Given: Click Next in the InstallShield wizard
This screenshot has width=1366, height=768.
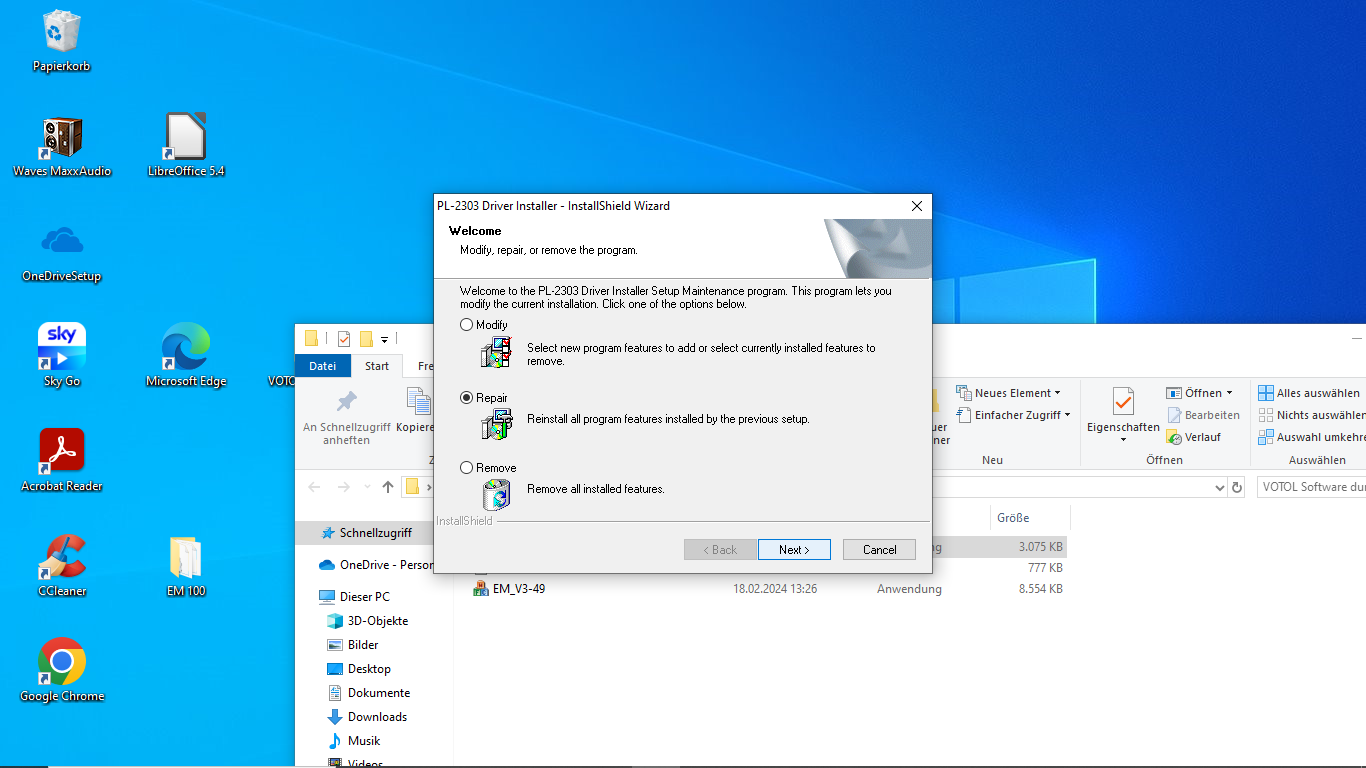Looking at the screenshot, I should click(795, 550).
